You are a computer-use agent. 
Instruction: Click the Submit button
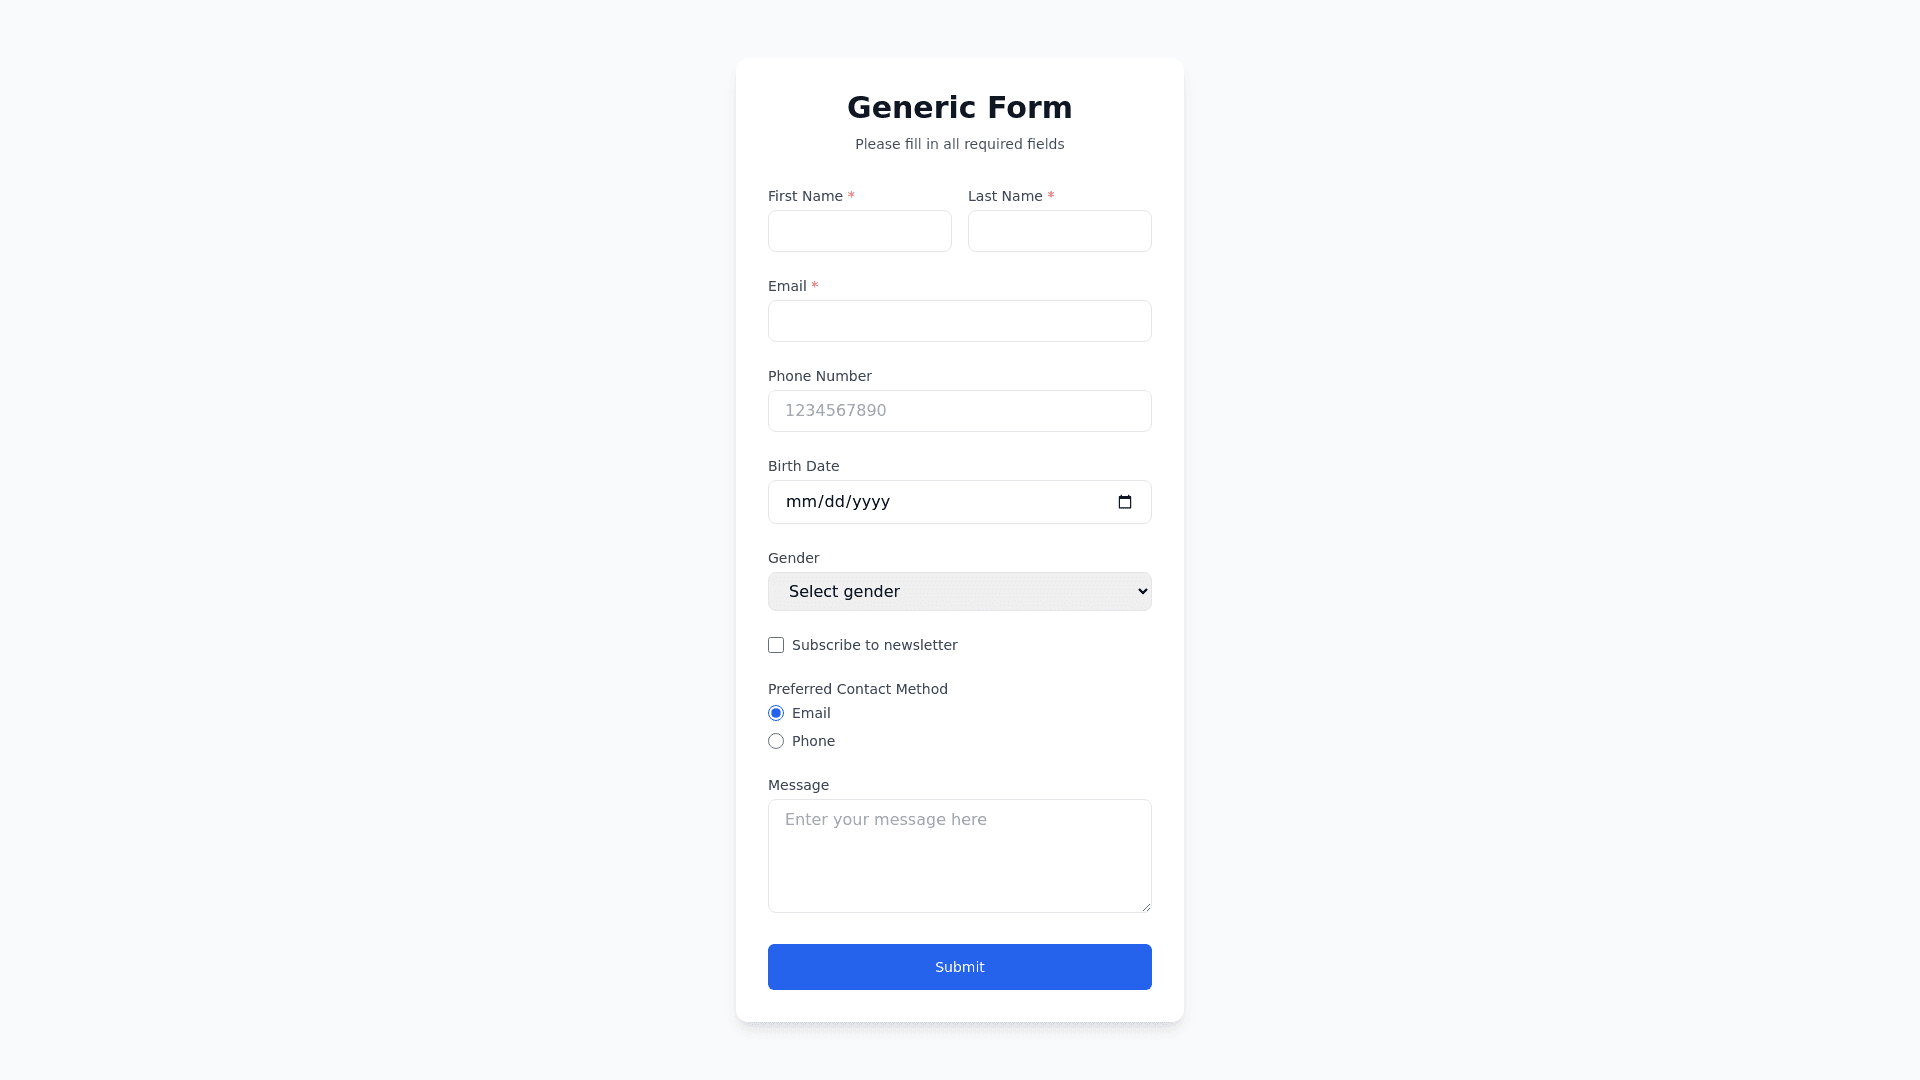[959, 966]
